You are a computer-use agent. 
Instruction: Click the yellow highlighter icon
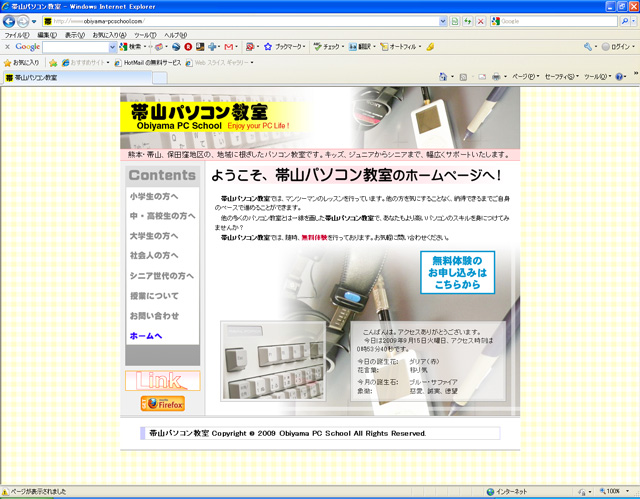[x=430, y=47]
